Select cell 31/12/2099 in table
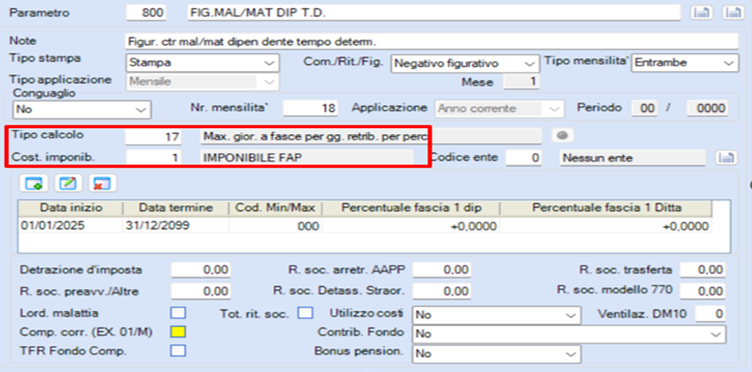 176,225
